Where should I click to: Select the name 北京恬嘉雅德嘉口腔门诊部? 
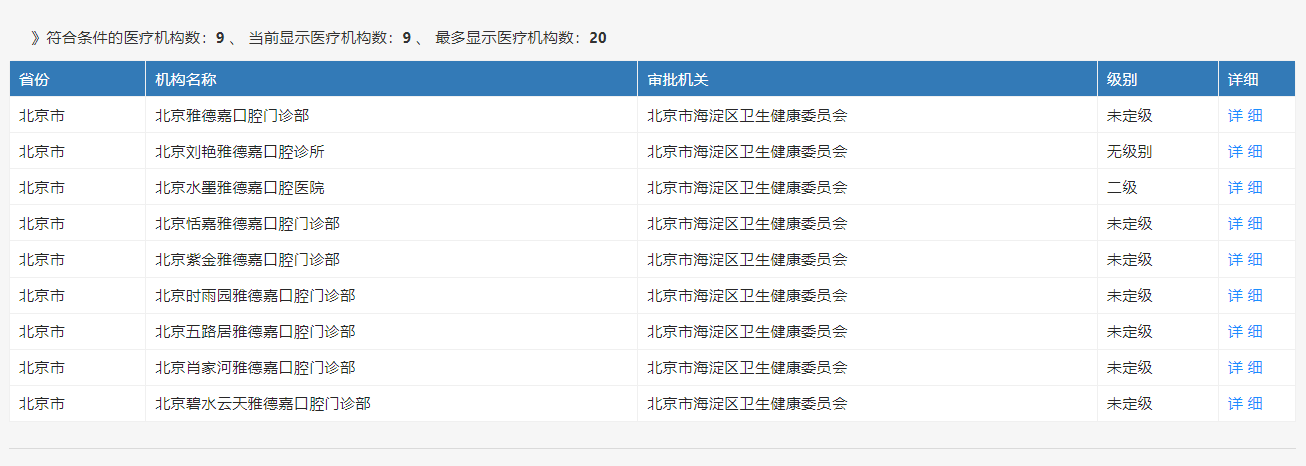247,223
